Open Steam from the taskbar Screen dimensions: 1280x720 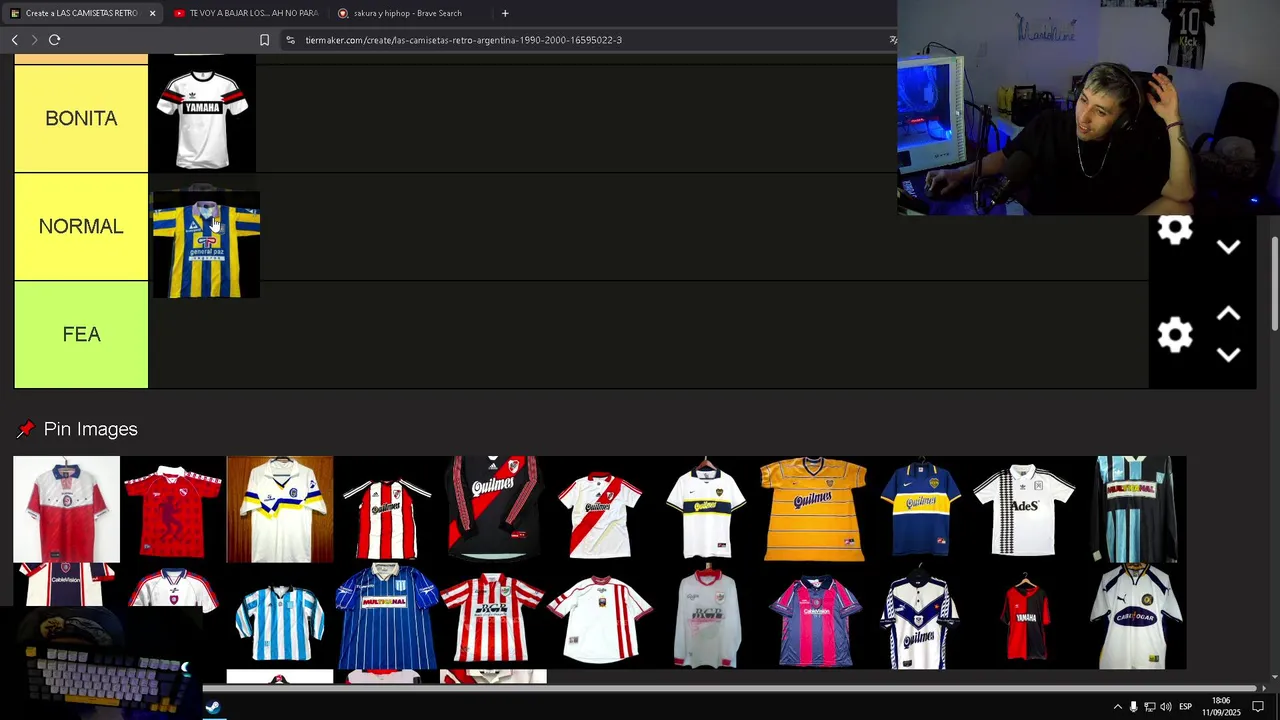[212, 707]
